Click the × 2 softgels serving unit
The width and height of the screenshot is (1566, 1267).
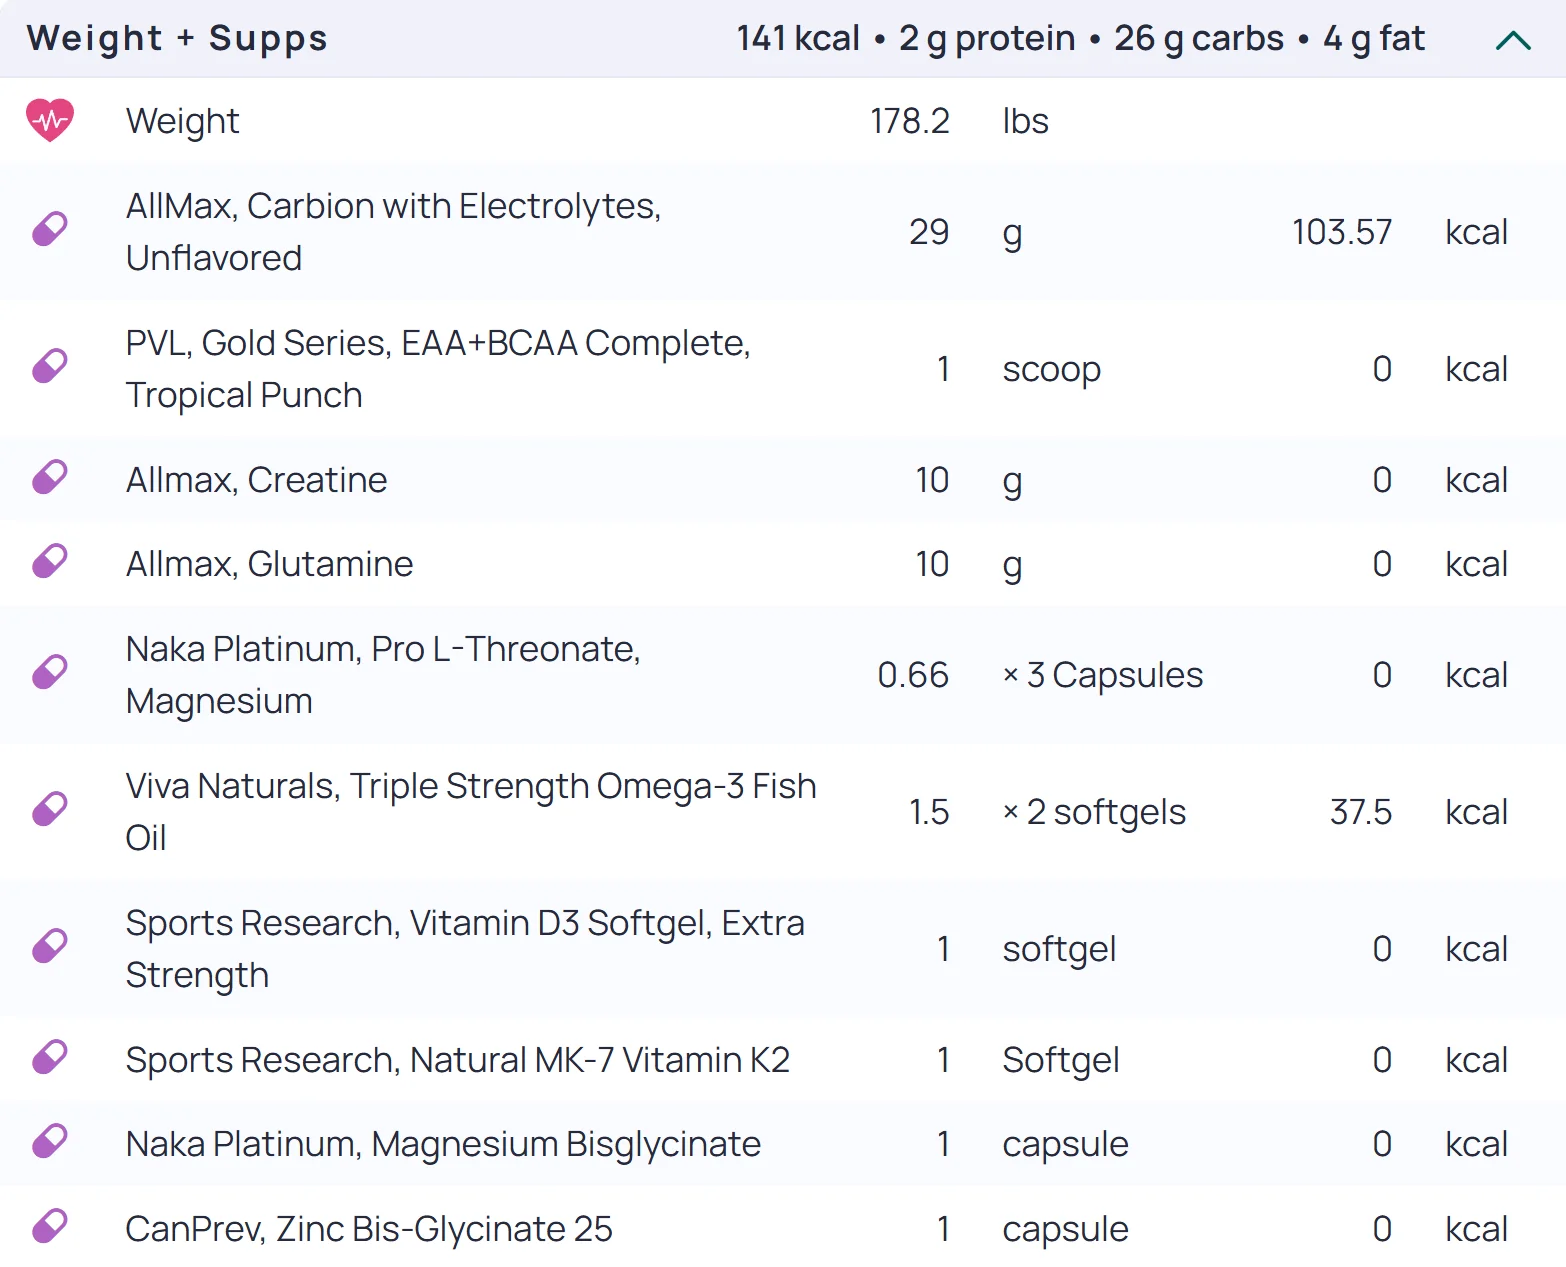click(1094, 812)
